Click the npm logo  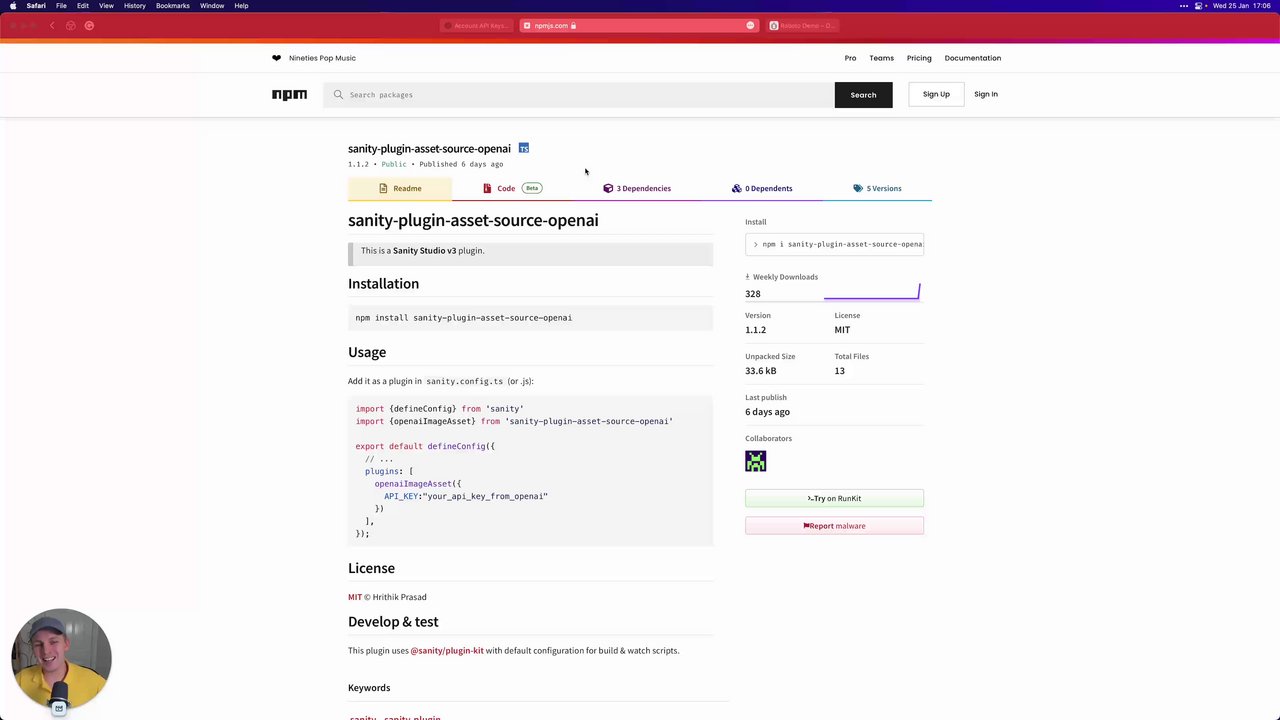[289, 95]
